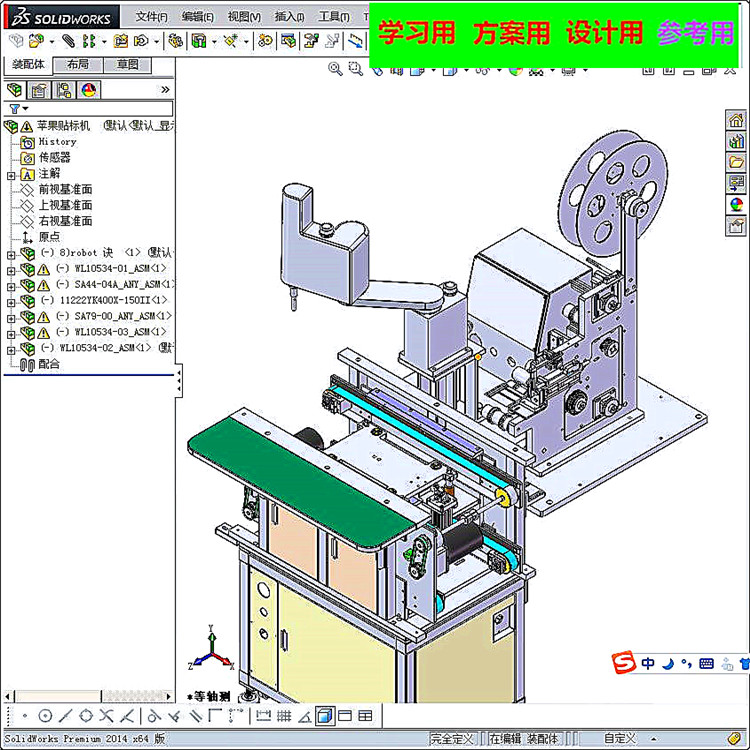Click the moon icon in IME bar
The width and height of the screenshot is (750, 750).
(668, 663)
